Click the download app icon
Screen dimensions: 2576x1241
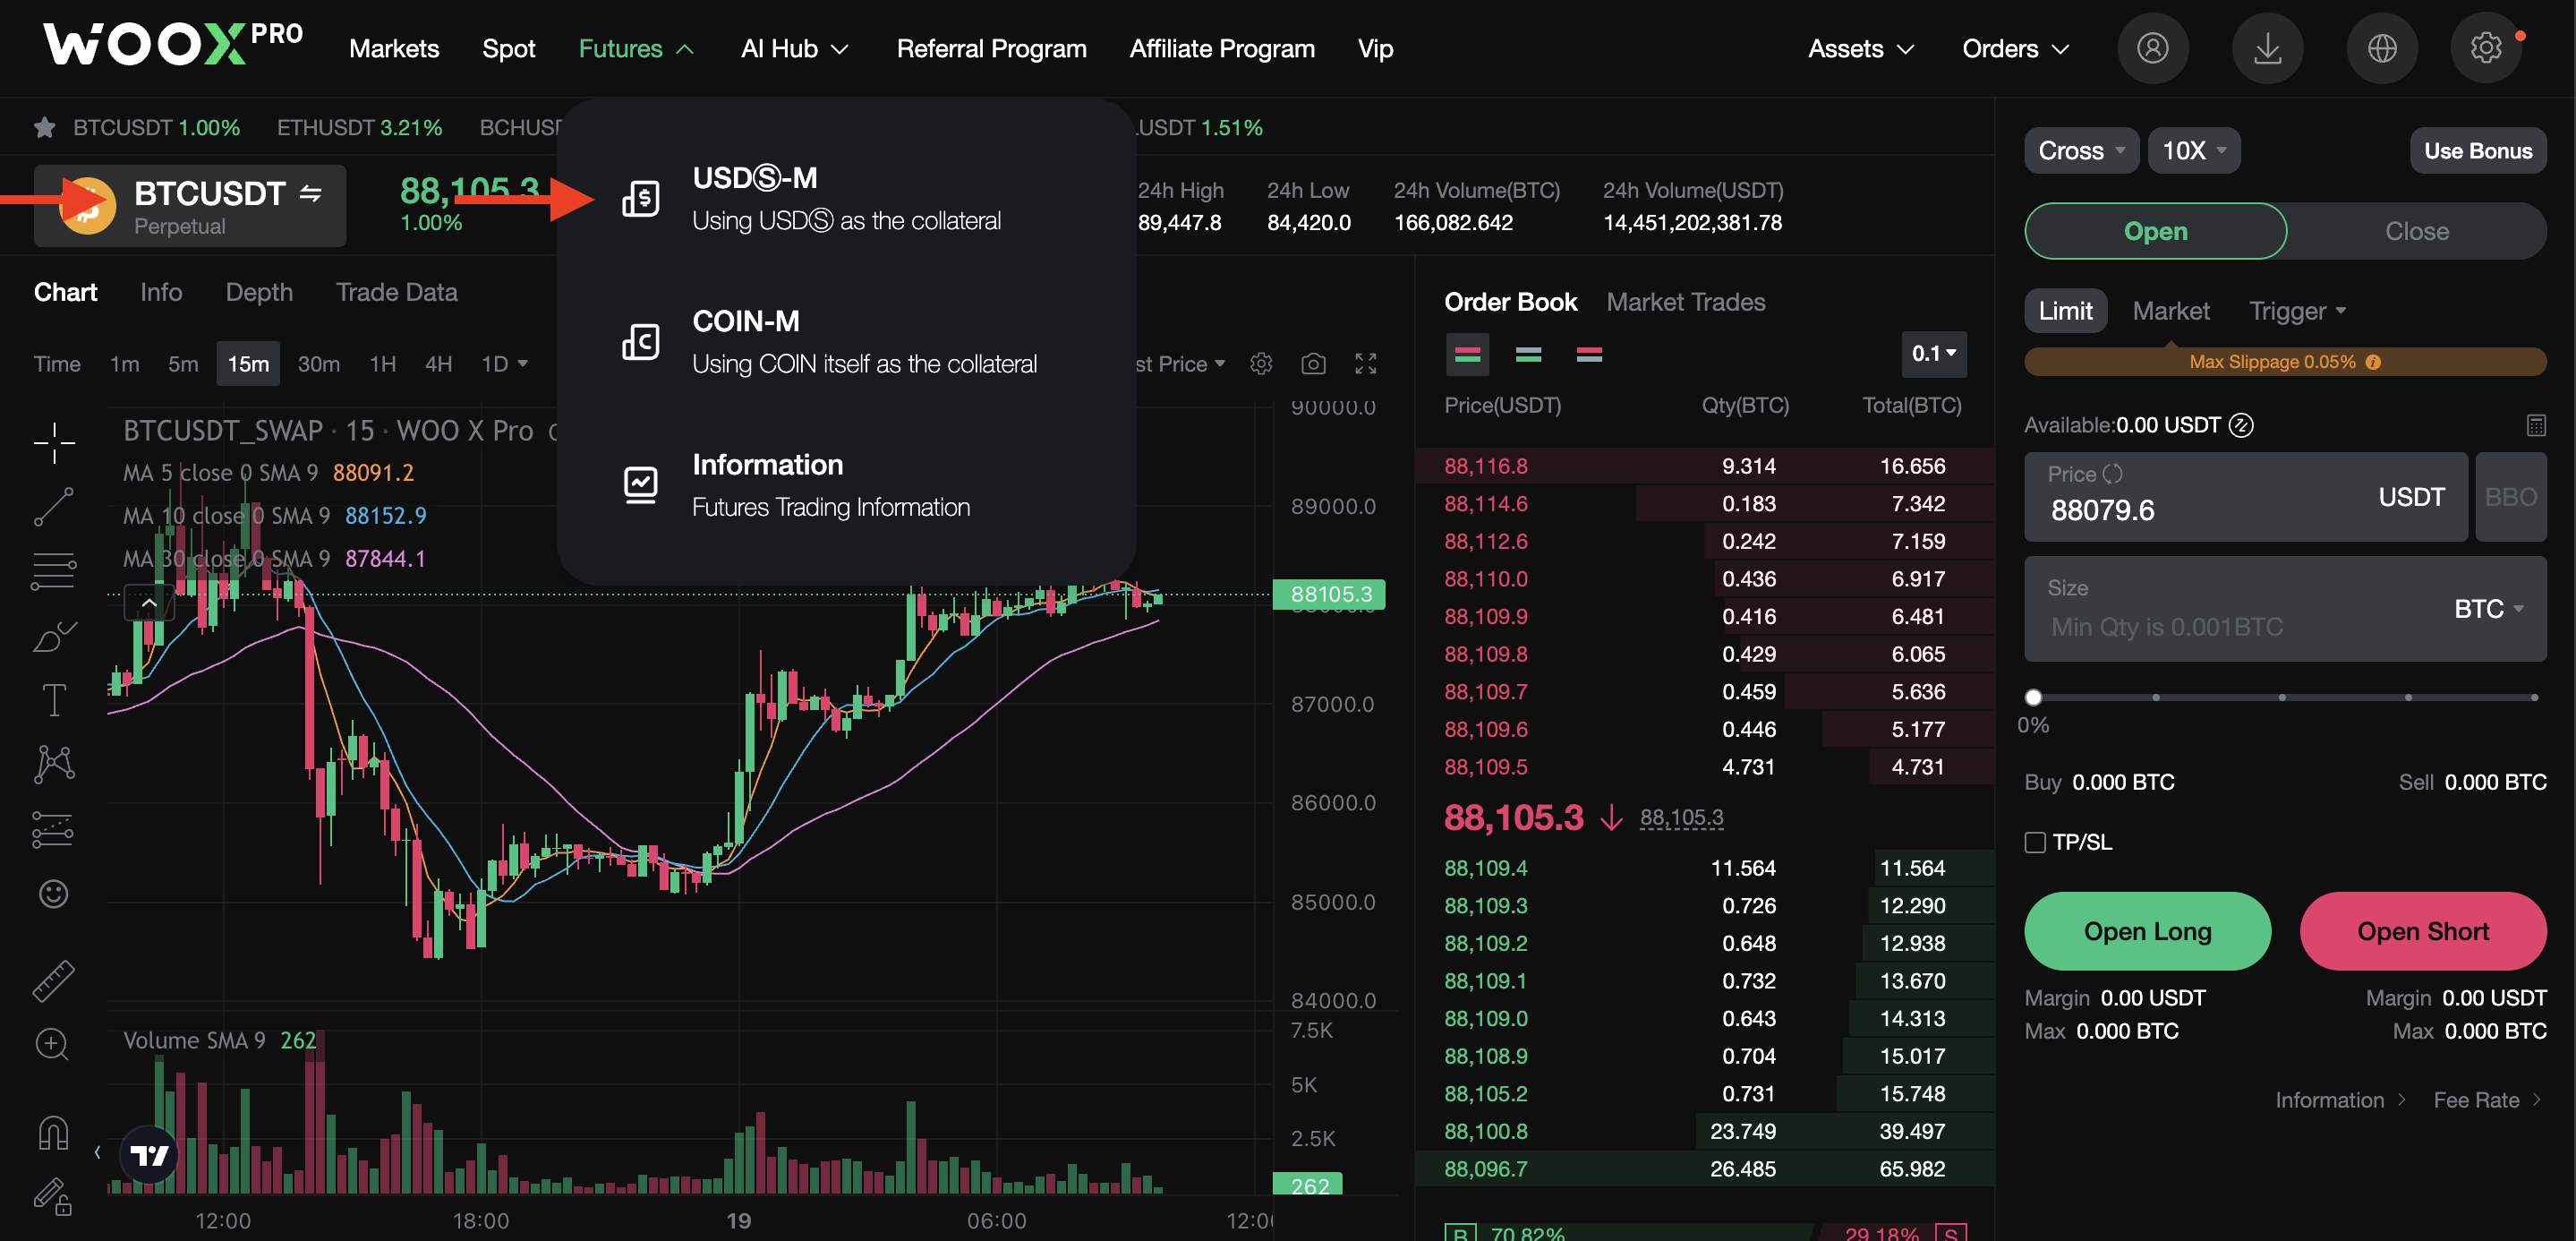click(x=2267, y=48)
